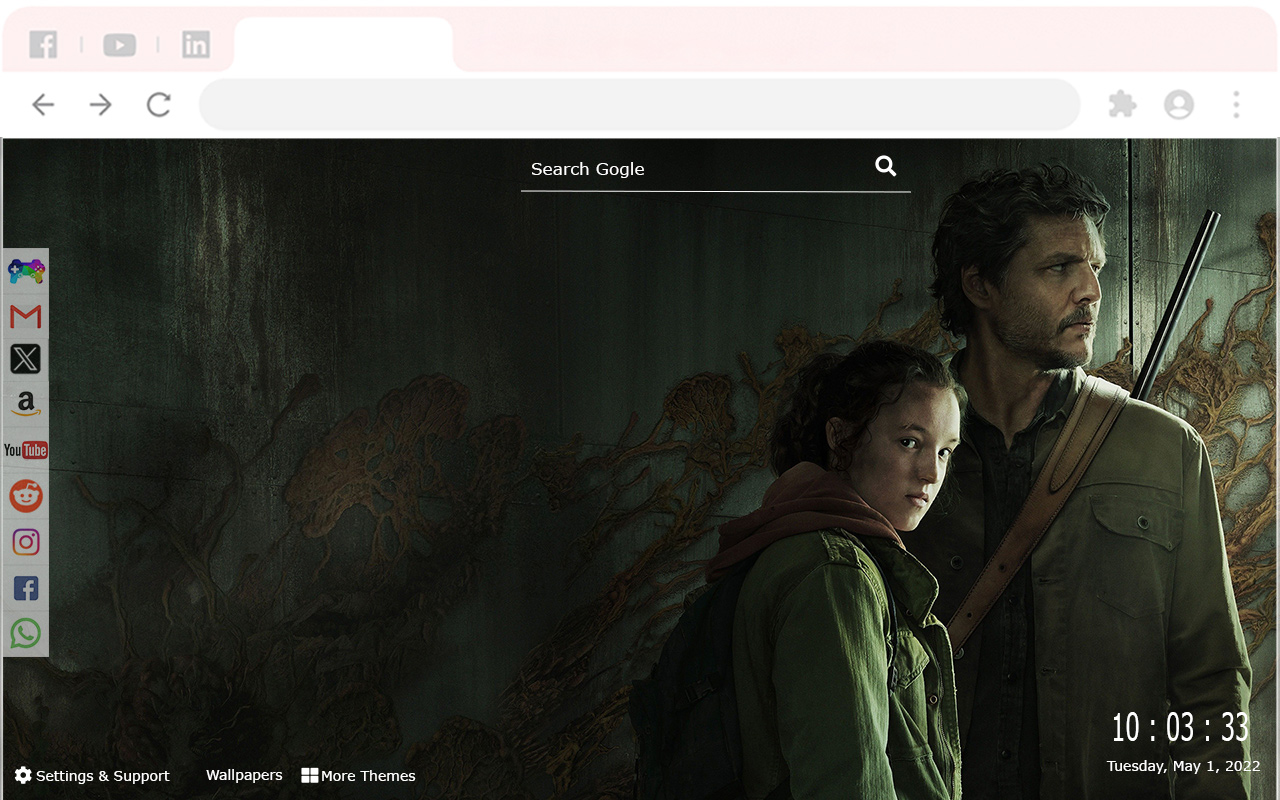Open the browser extensions puzzle icon

[x=1122, y=104]
